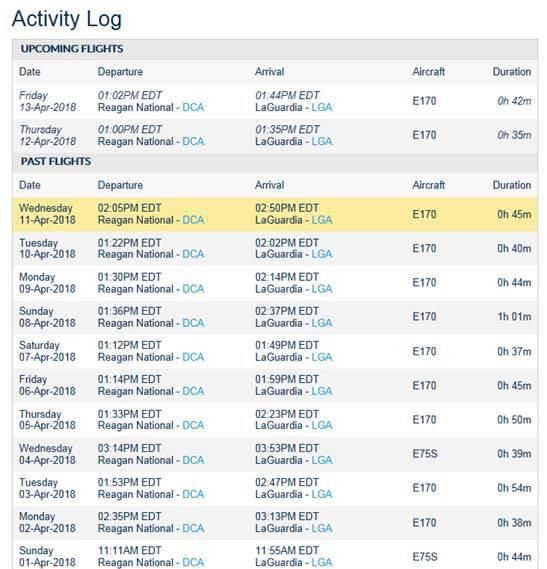Open DCA link for 13-Apr-2018 flight
The image size is (547, 569).
193,107
